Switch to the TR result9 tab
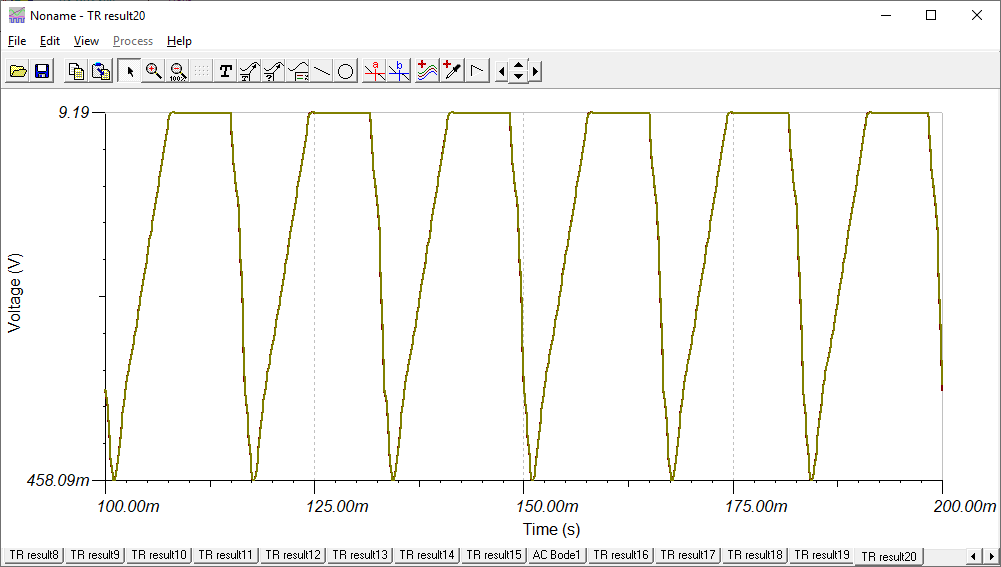The image size is (1001, 567). tap(95, 555)
